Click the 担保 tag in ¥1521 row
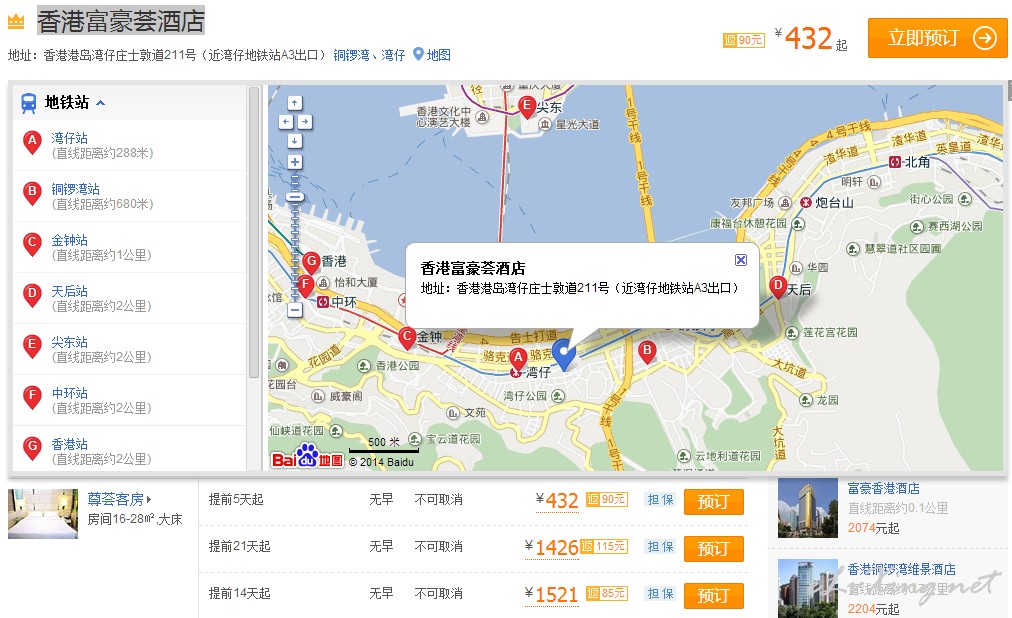Screen dimensions: 1012x618 660,593
